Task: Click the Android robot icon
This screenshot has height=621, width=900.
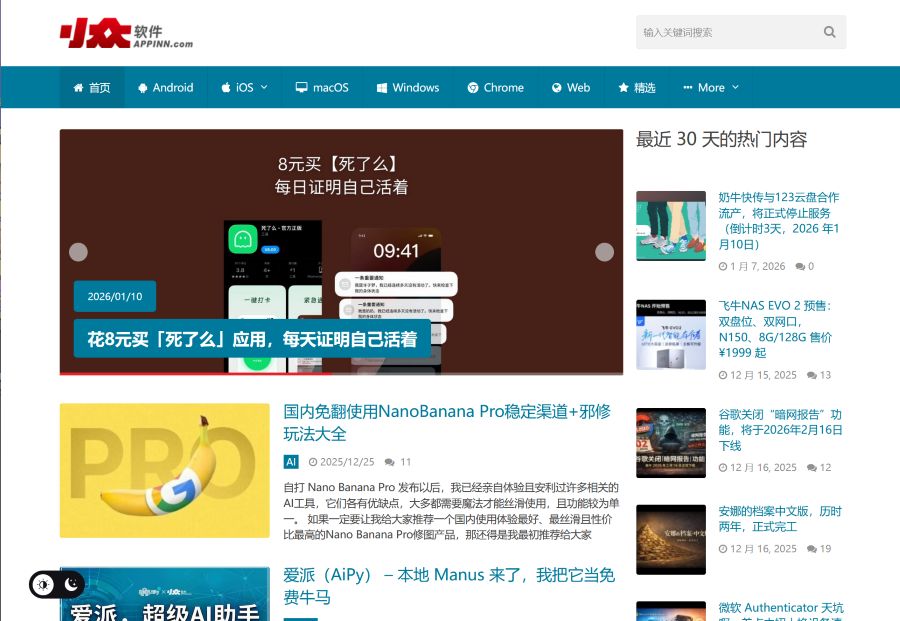Action: tap(143, 87)
